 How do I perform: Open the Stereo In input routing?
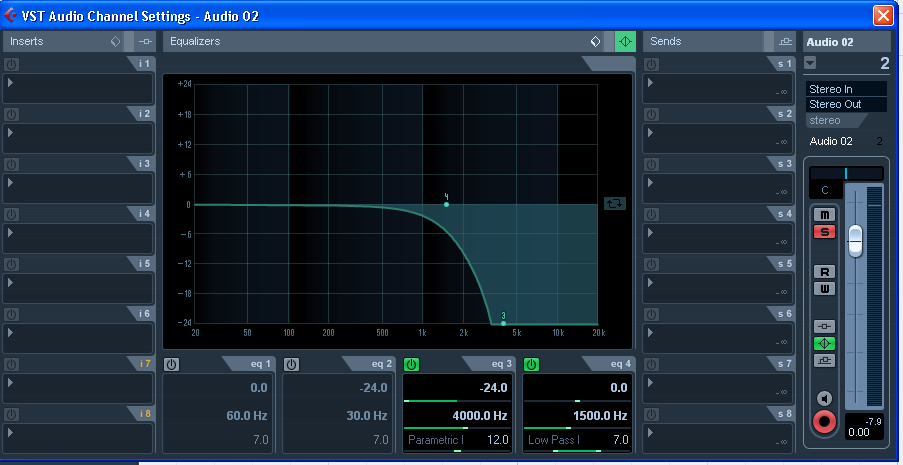[847, 89]
